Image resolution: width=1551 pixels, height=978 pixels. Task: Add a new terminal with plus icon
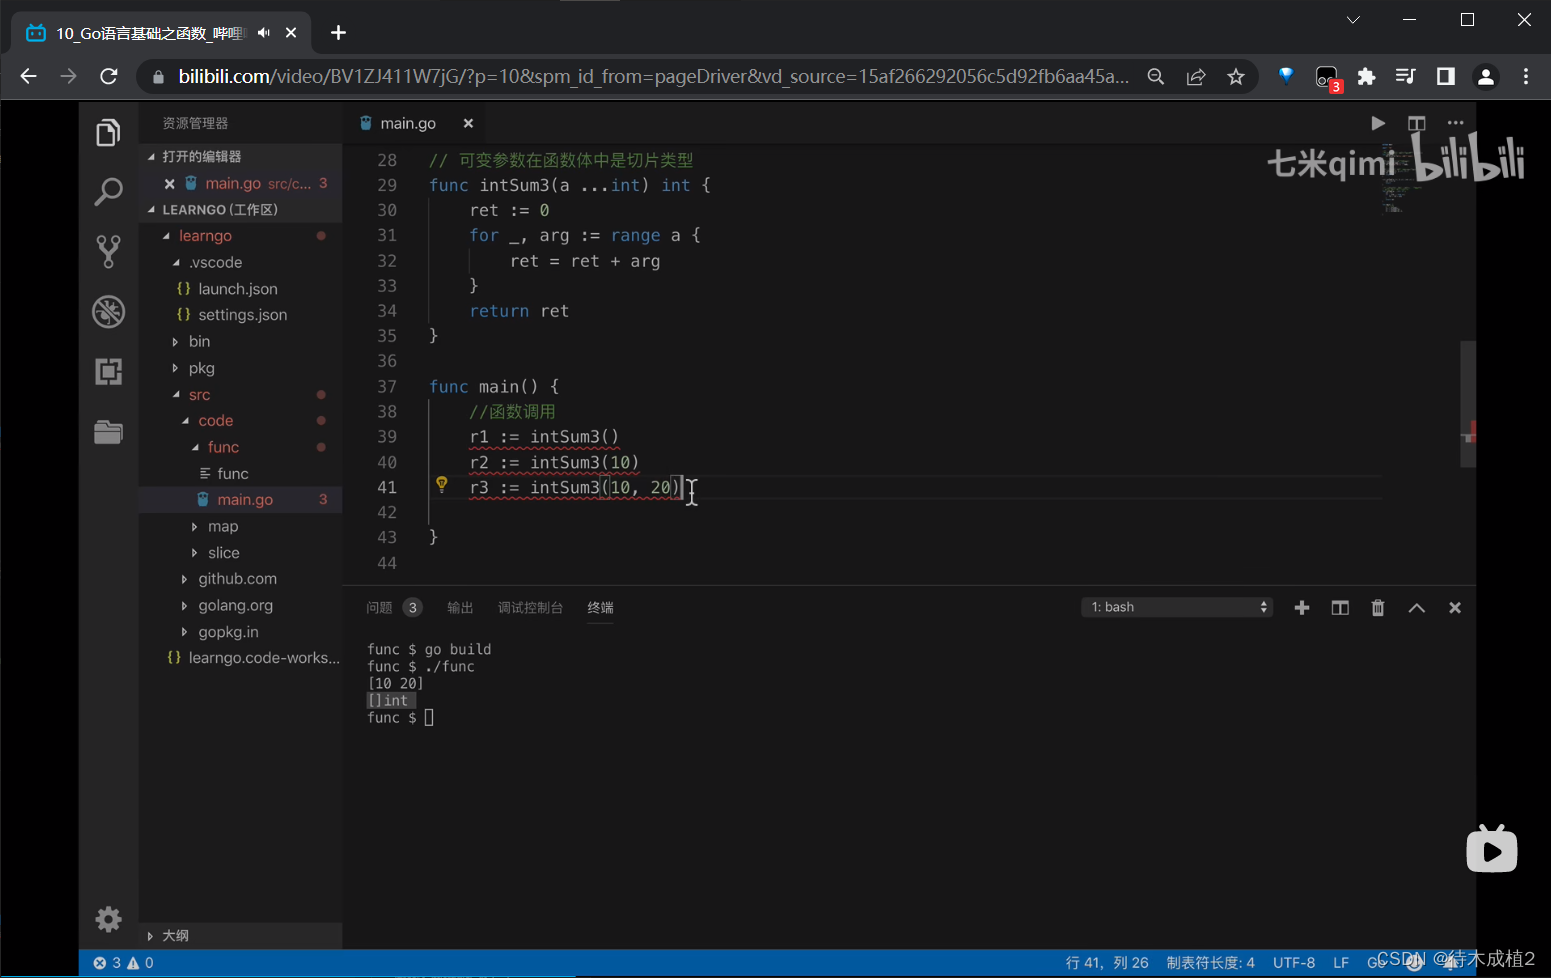1301,608
